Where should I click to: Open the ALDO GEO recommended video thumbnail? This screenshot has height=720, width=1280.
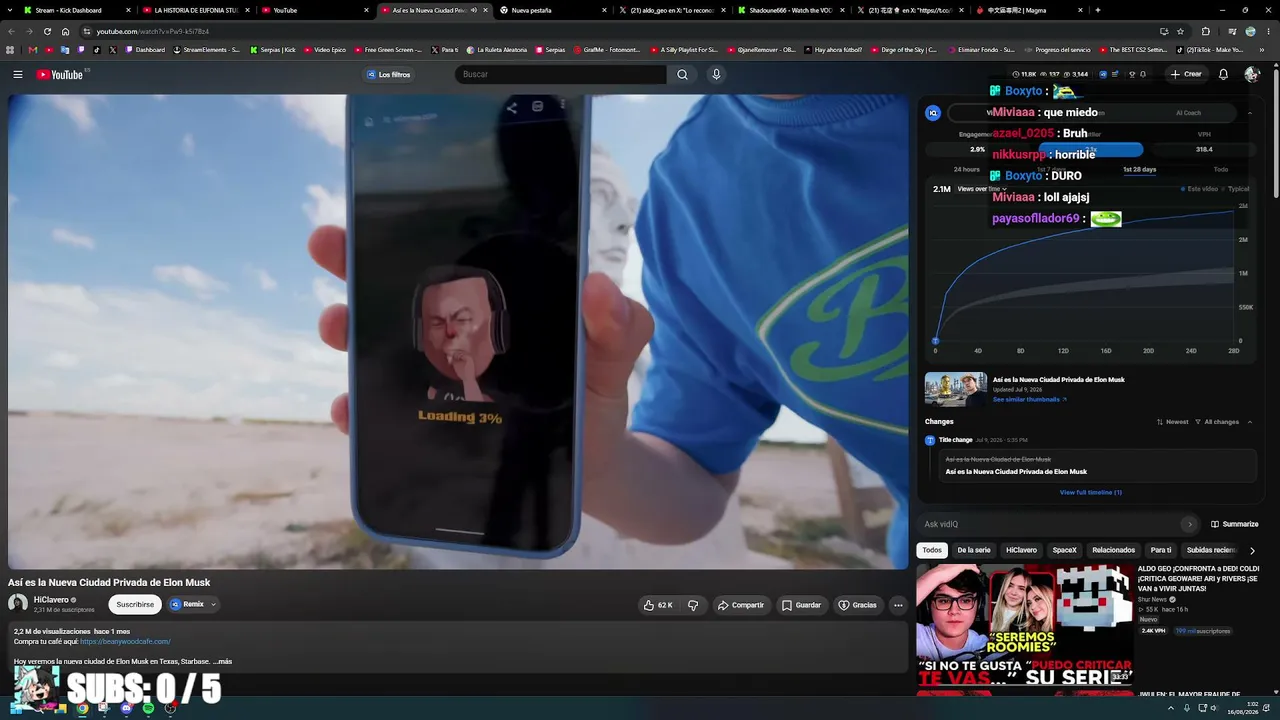coord(1026,625)
